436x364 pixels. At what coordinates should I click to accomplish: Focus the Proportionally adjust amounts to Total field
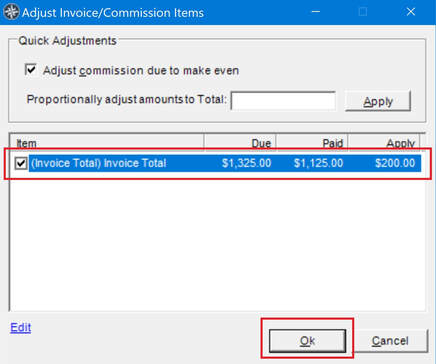[x=283, y=101]
